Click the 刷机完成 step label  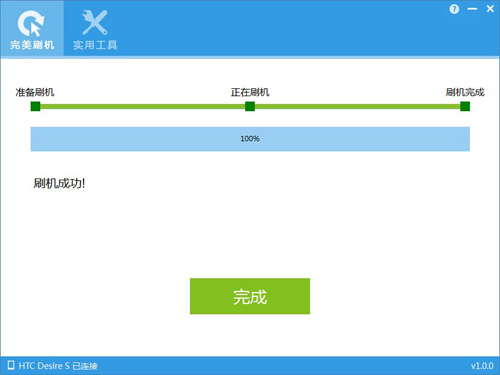point(465,92)
